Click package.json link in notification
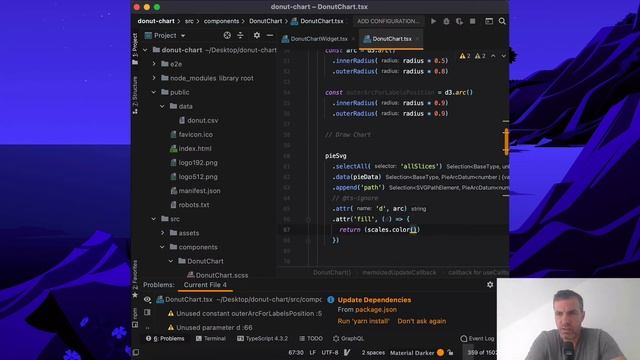Viewport: 640px width, 360px height. (x=376, y=310)
